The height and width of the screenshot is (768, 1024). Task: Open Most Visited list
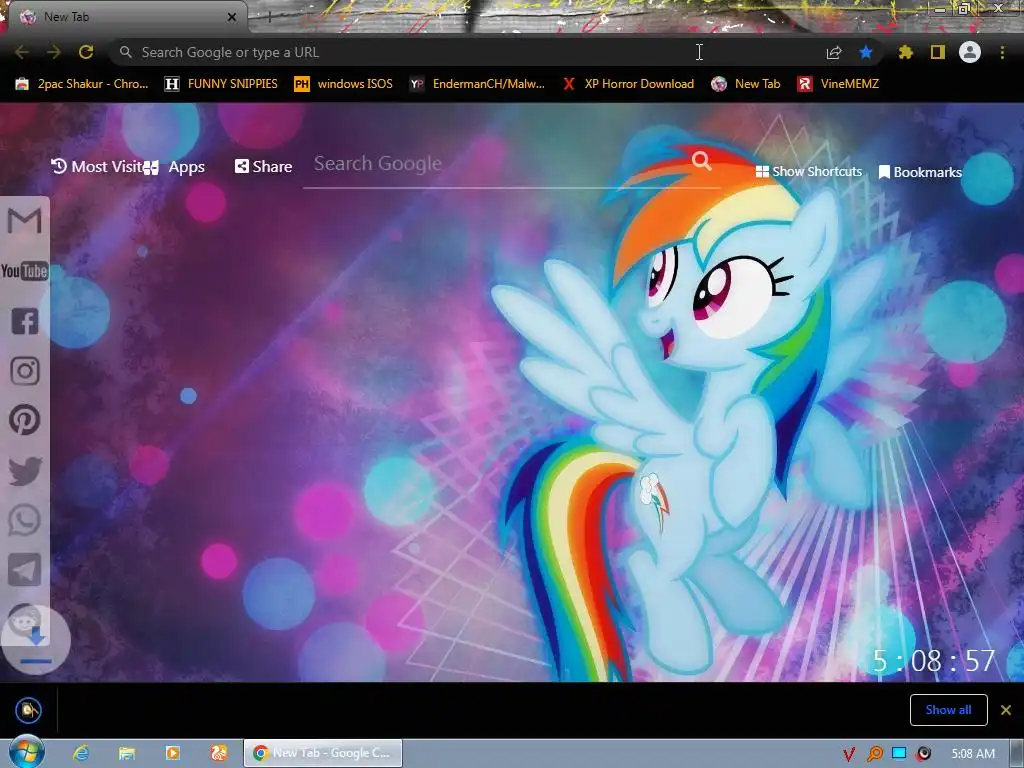pyautogui.click(x=97, y=167)
